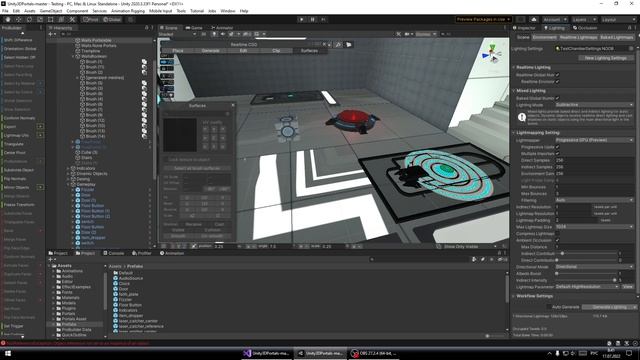Toggle Baked Global Illumination checkbox

(x=558, y=98)
